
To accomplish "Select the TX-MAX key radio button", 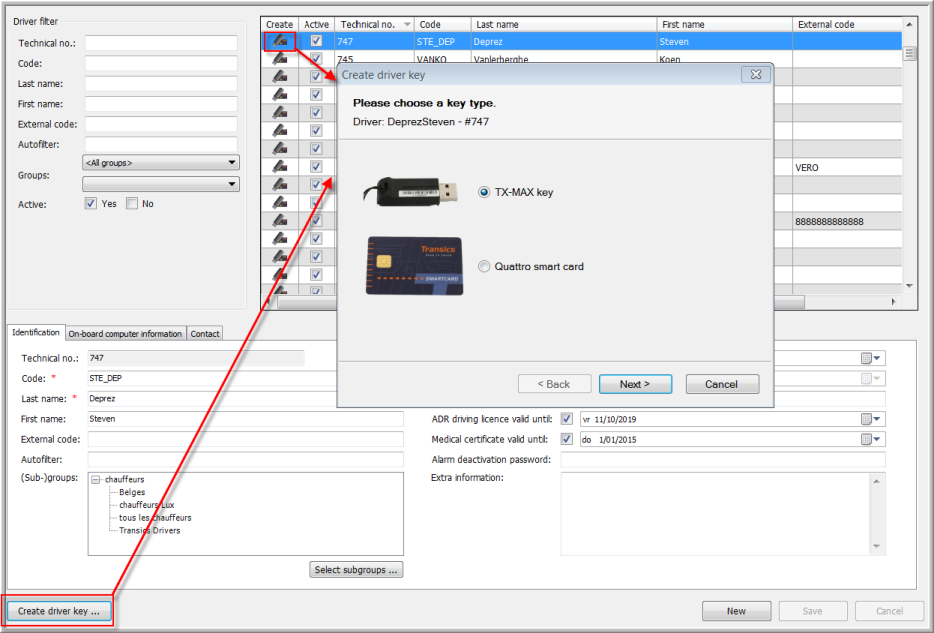I will pyautogui.click(x=485, y=192).
